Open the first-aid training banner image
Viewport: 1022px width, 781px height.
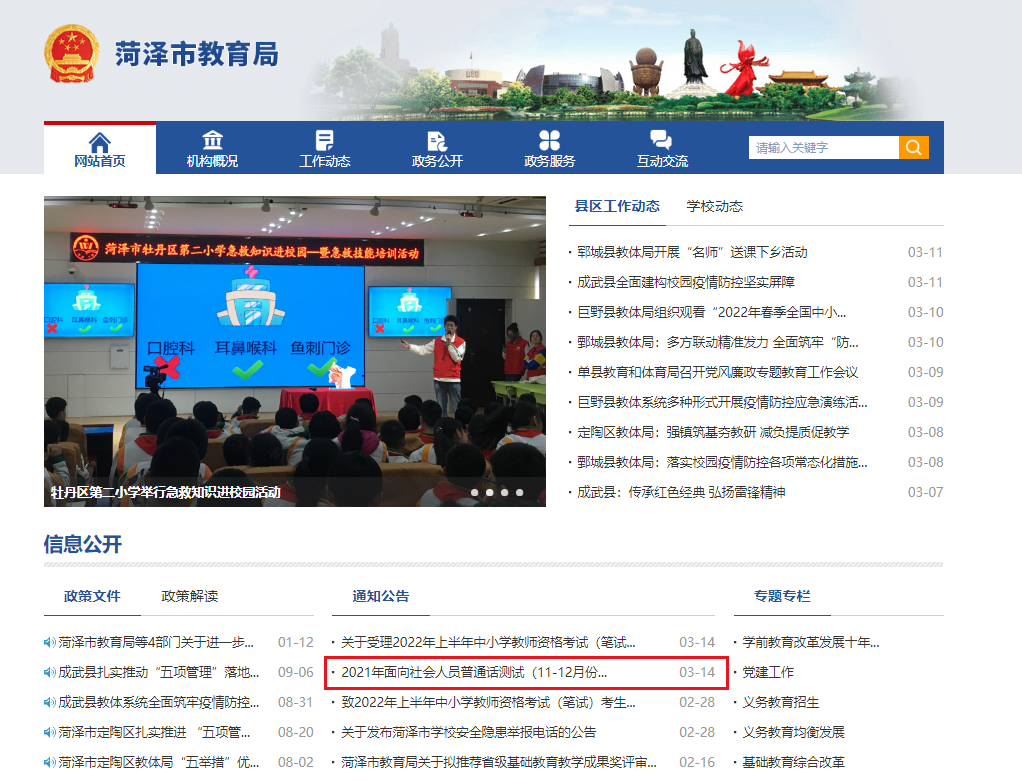click(294, 350)
